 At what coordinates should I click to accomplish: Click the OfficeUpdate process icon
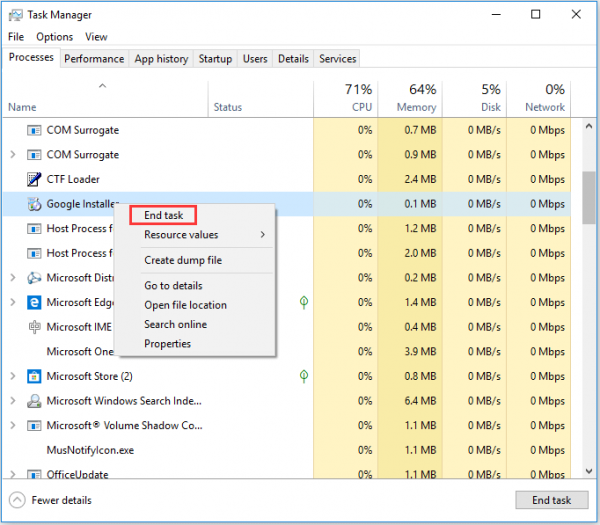[x=34, y=474]
